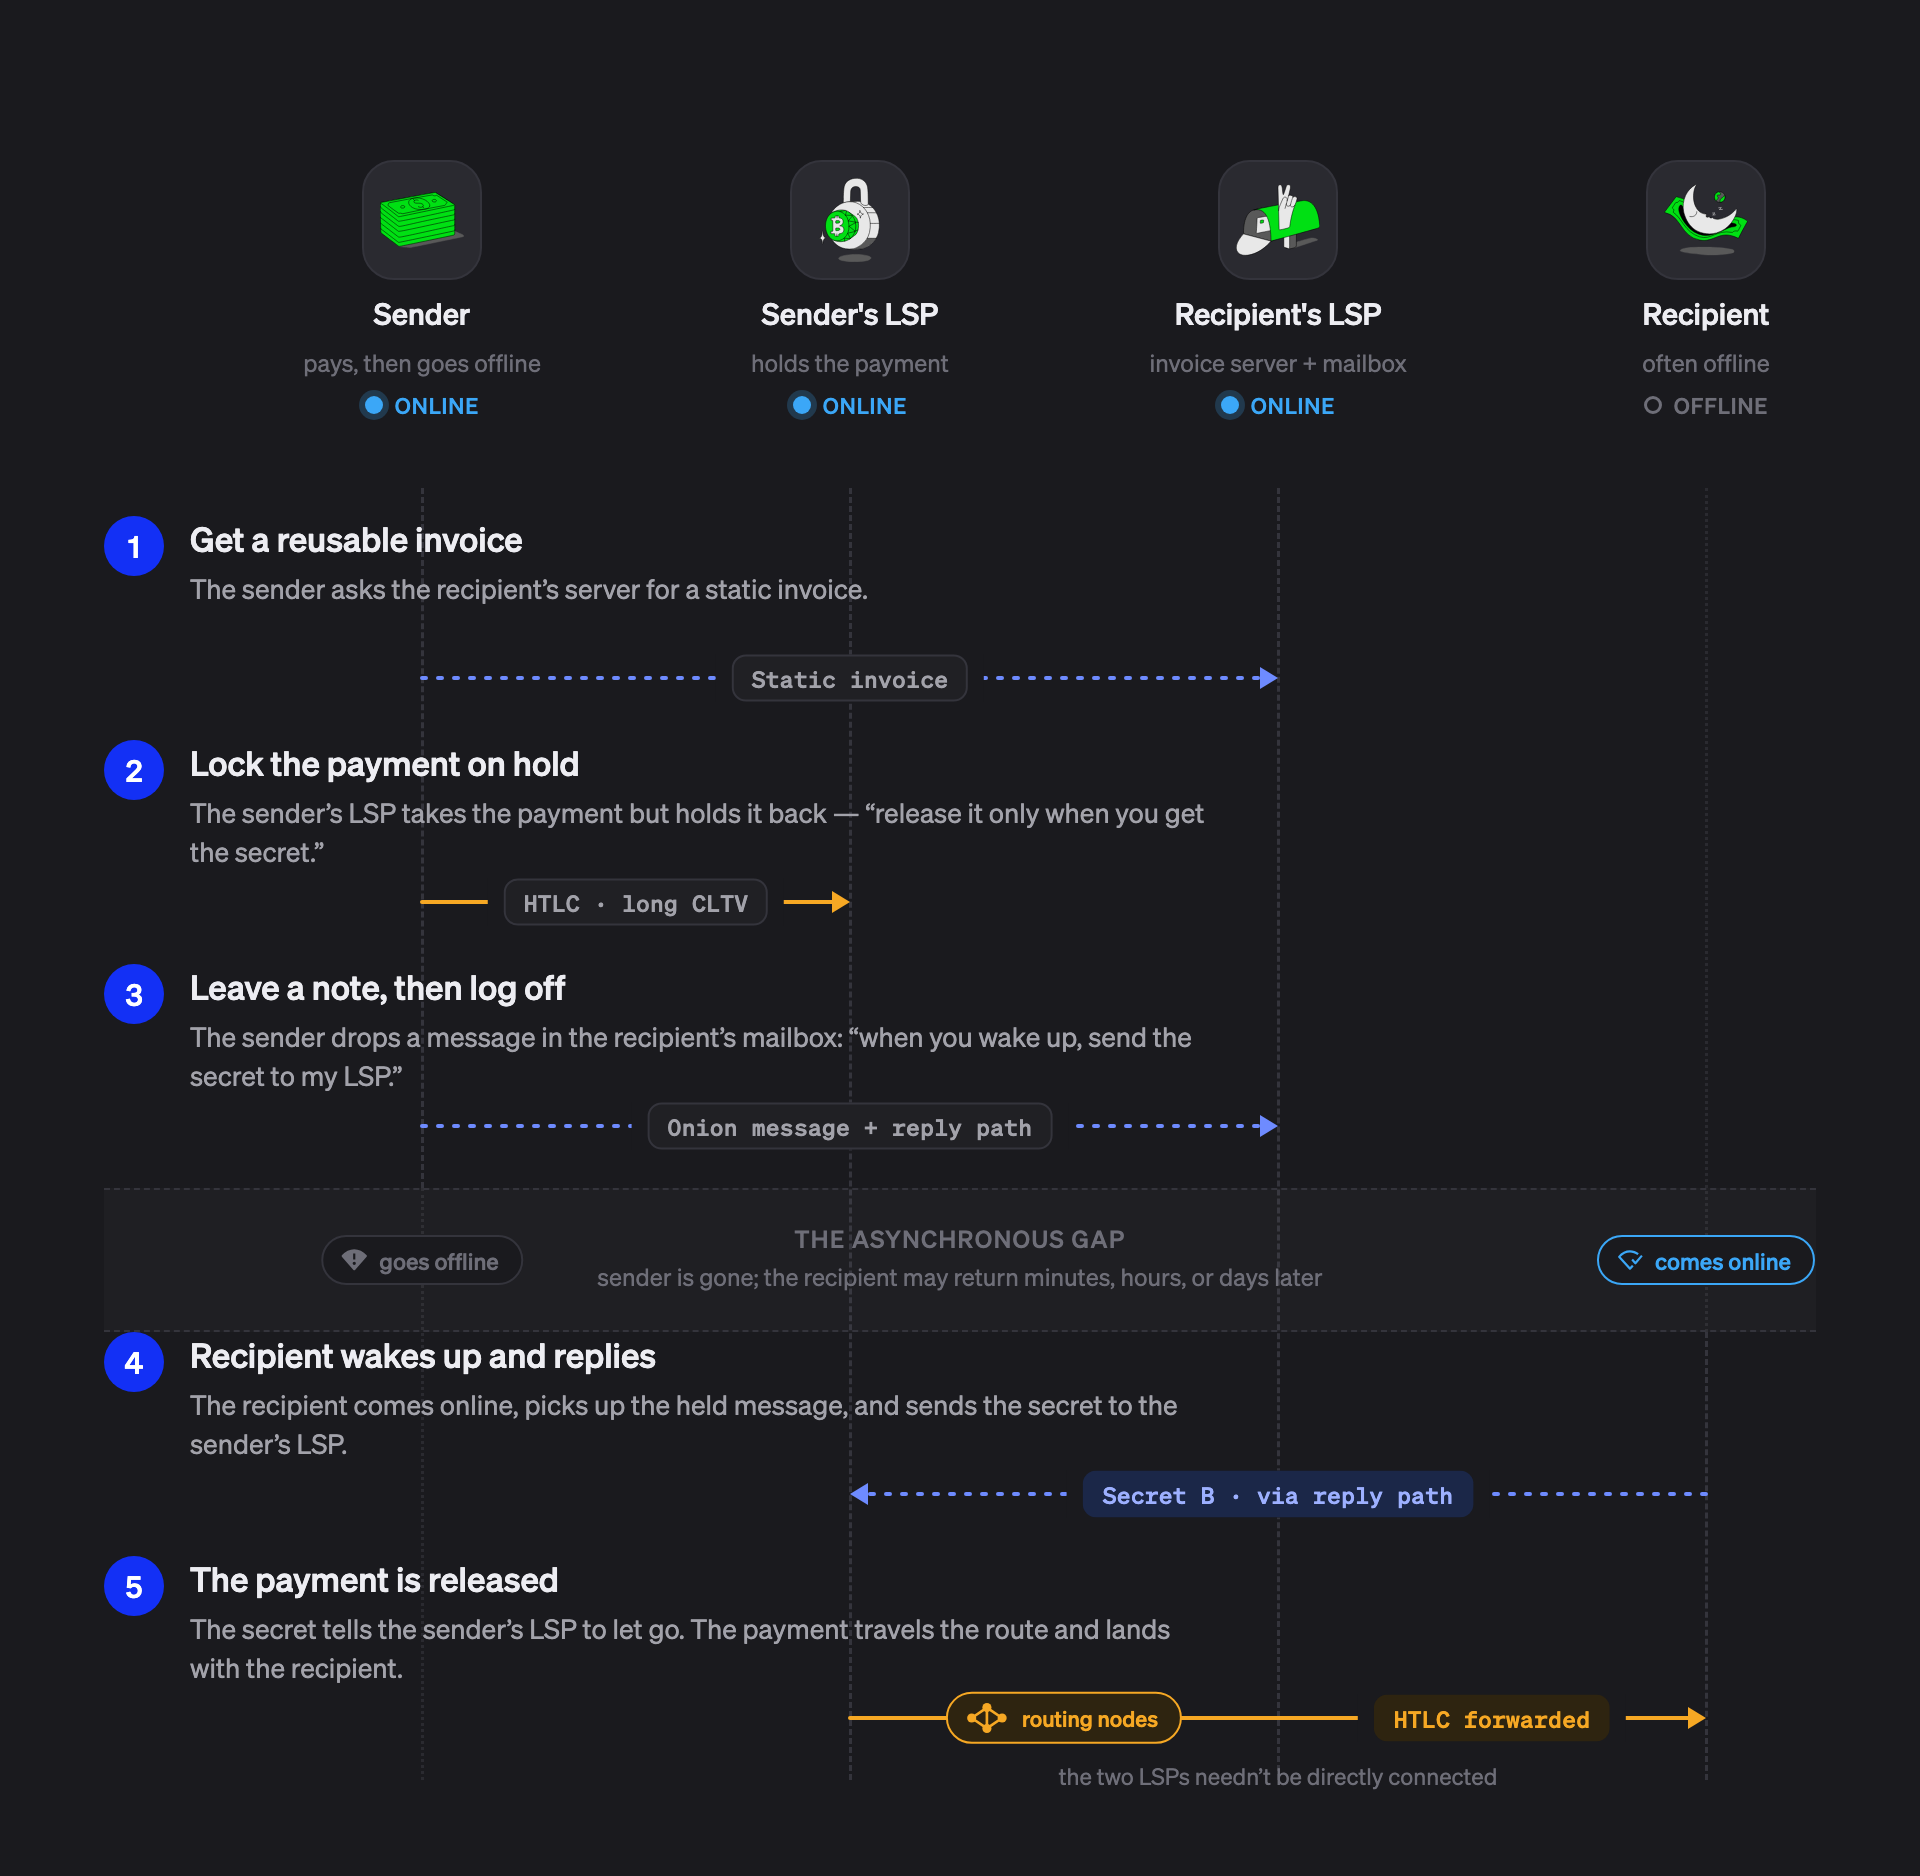Click the wifi icon in comes online badge

(1629, 1260)
